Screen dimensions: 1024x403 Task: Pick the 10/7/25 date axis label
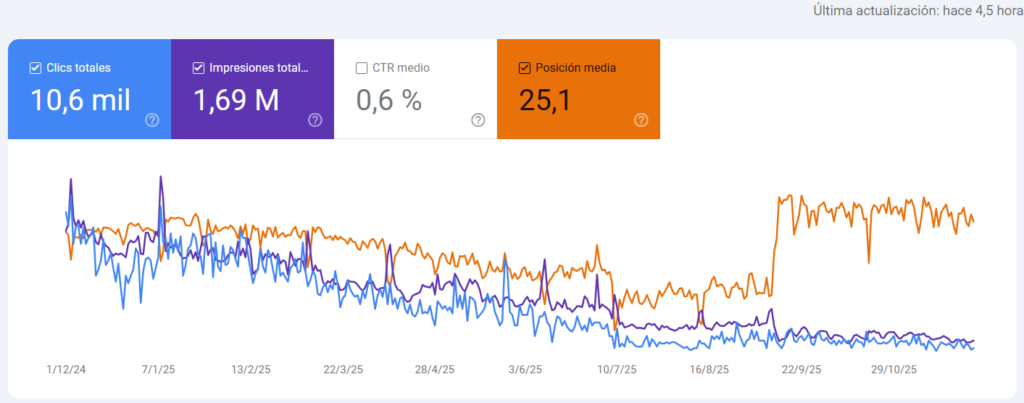point(617,369)
